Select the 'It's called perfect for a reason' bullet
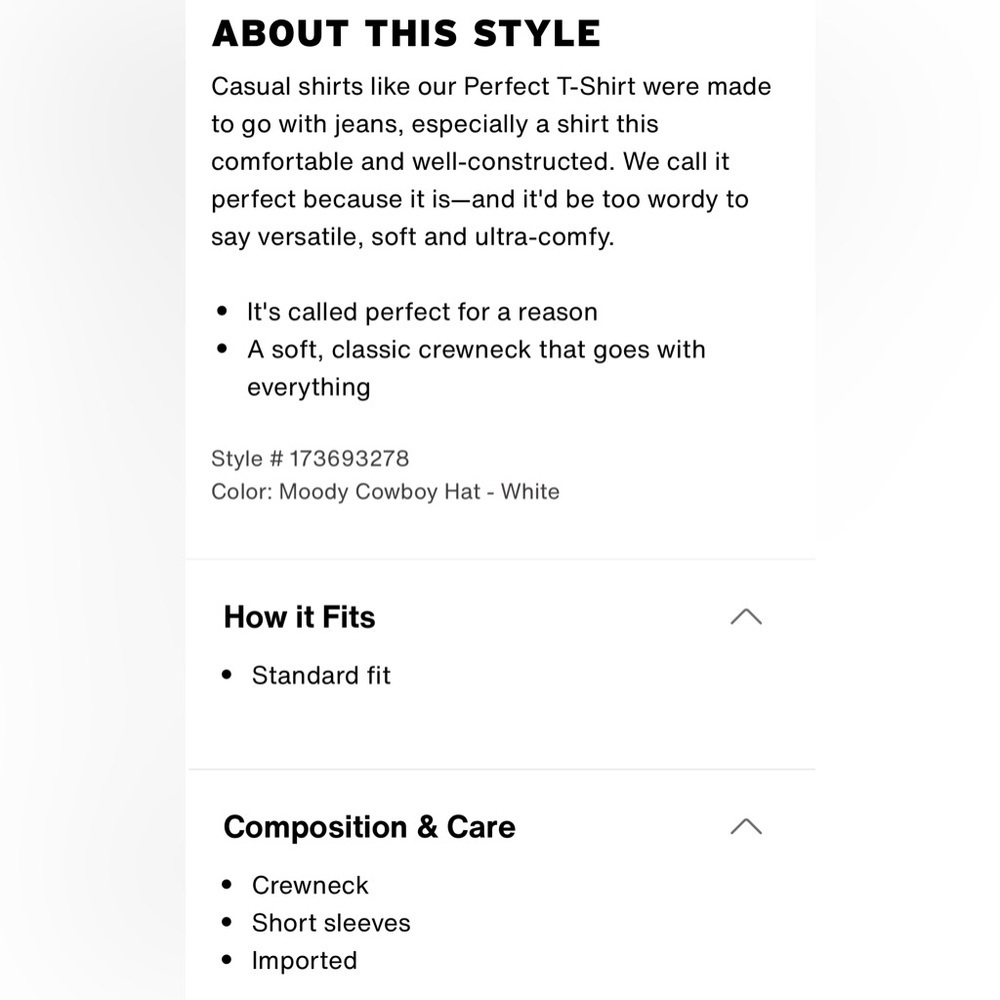This screenshot has height=1000, width=1000. point(422,312)
